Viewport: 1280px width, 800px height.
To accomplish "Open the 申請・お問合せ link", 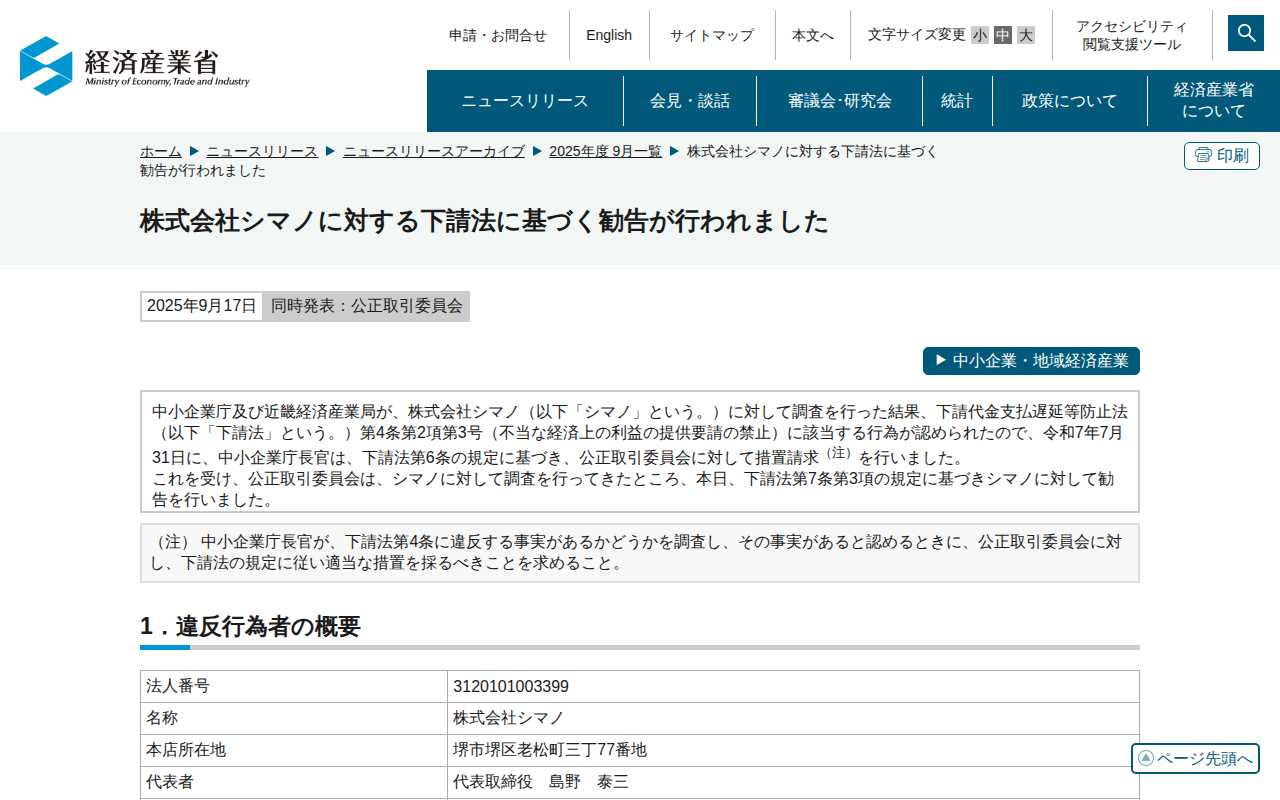I will point(498,35).
